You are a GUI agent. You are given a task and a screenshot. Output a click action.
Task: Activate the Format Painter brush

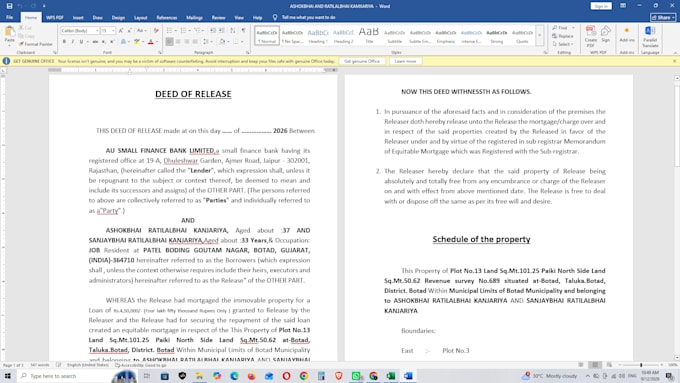click(x=36, y=44)
